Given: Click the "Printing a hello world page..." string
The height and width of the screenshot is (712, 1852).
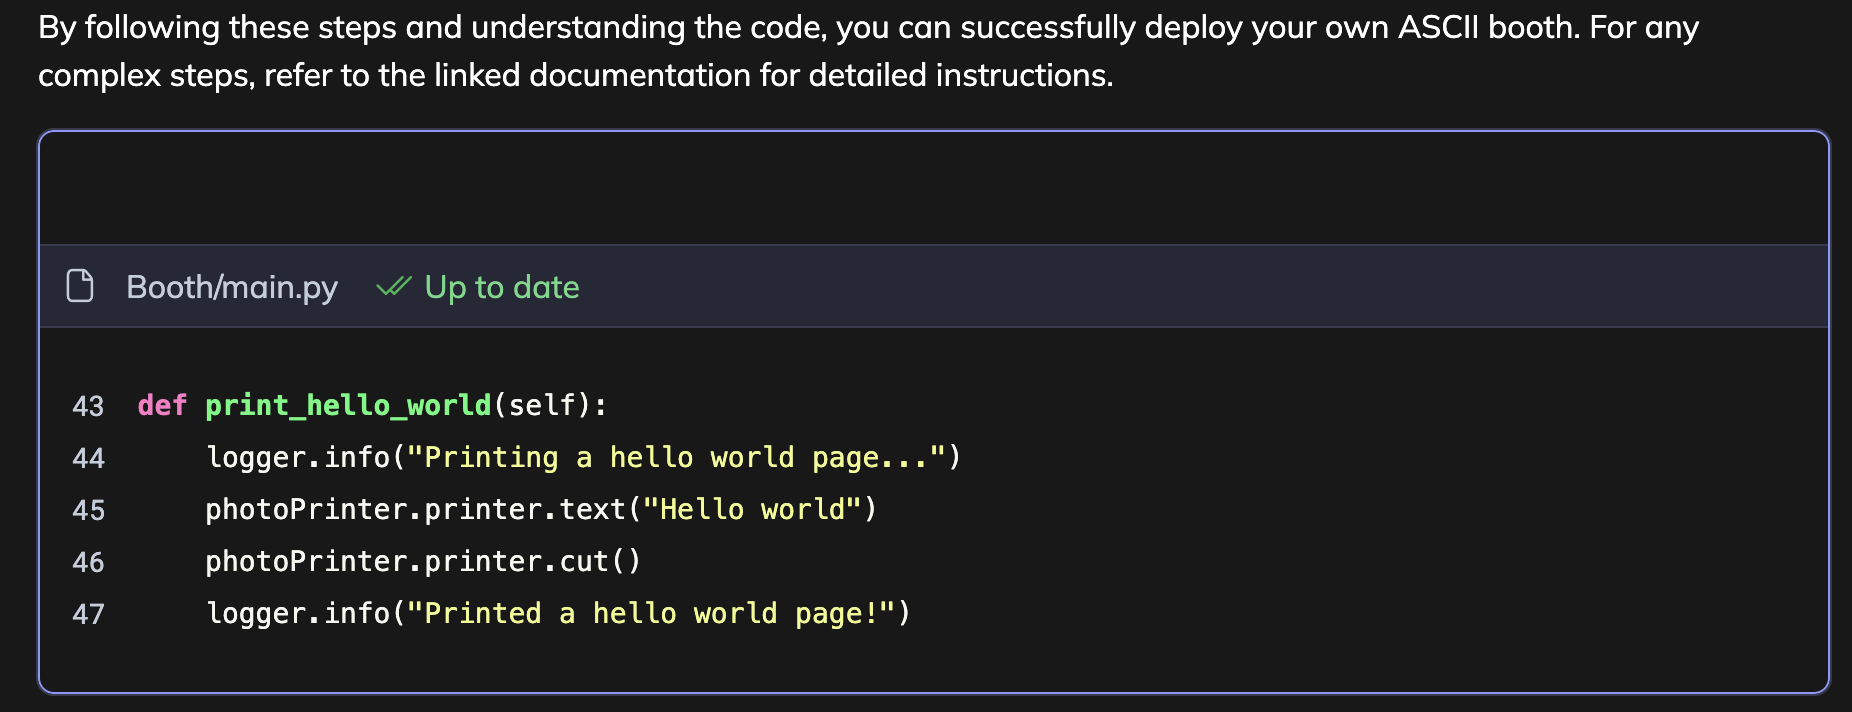Looking at the screenshot, I should coord(676,457).
